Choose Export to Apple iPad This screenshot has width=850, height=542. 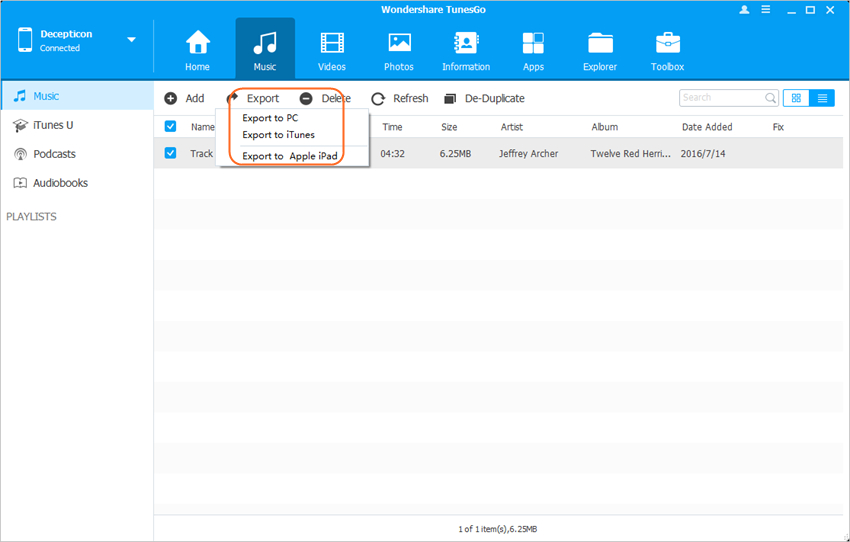click(x=290, y=156)
